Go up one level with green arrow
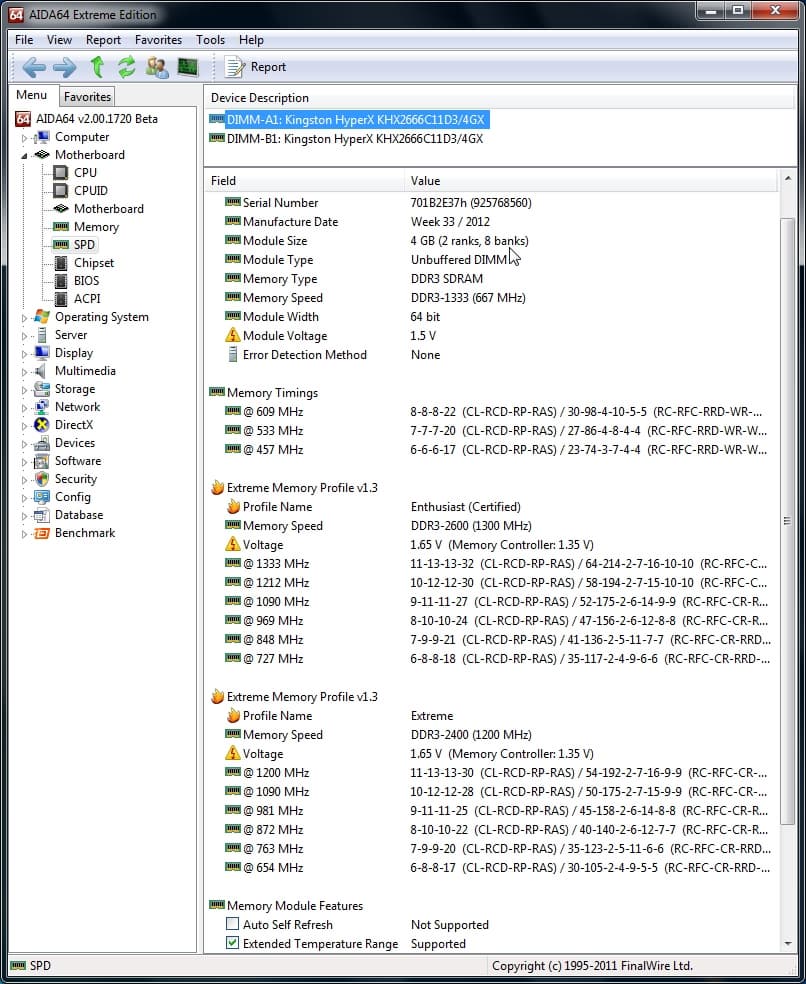The height and width of the screenshot is (984, 806). click(97, 67)
